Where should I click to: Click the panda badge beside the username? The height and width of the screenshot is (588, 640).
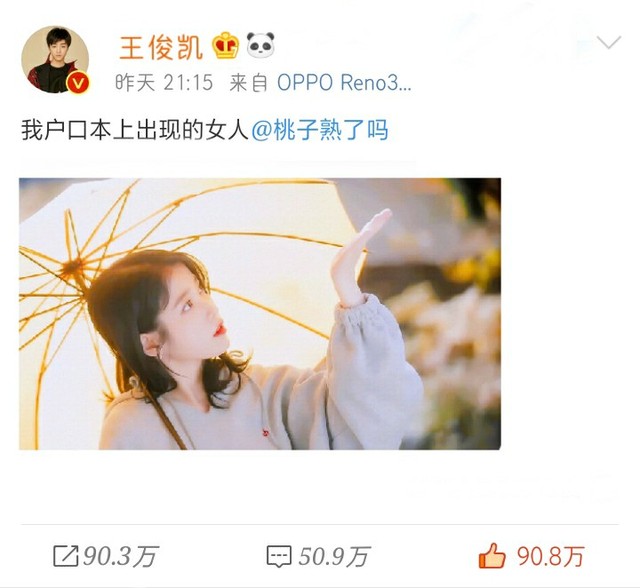point(260,45)
